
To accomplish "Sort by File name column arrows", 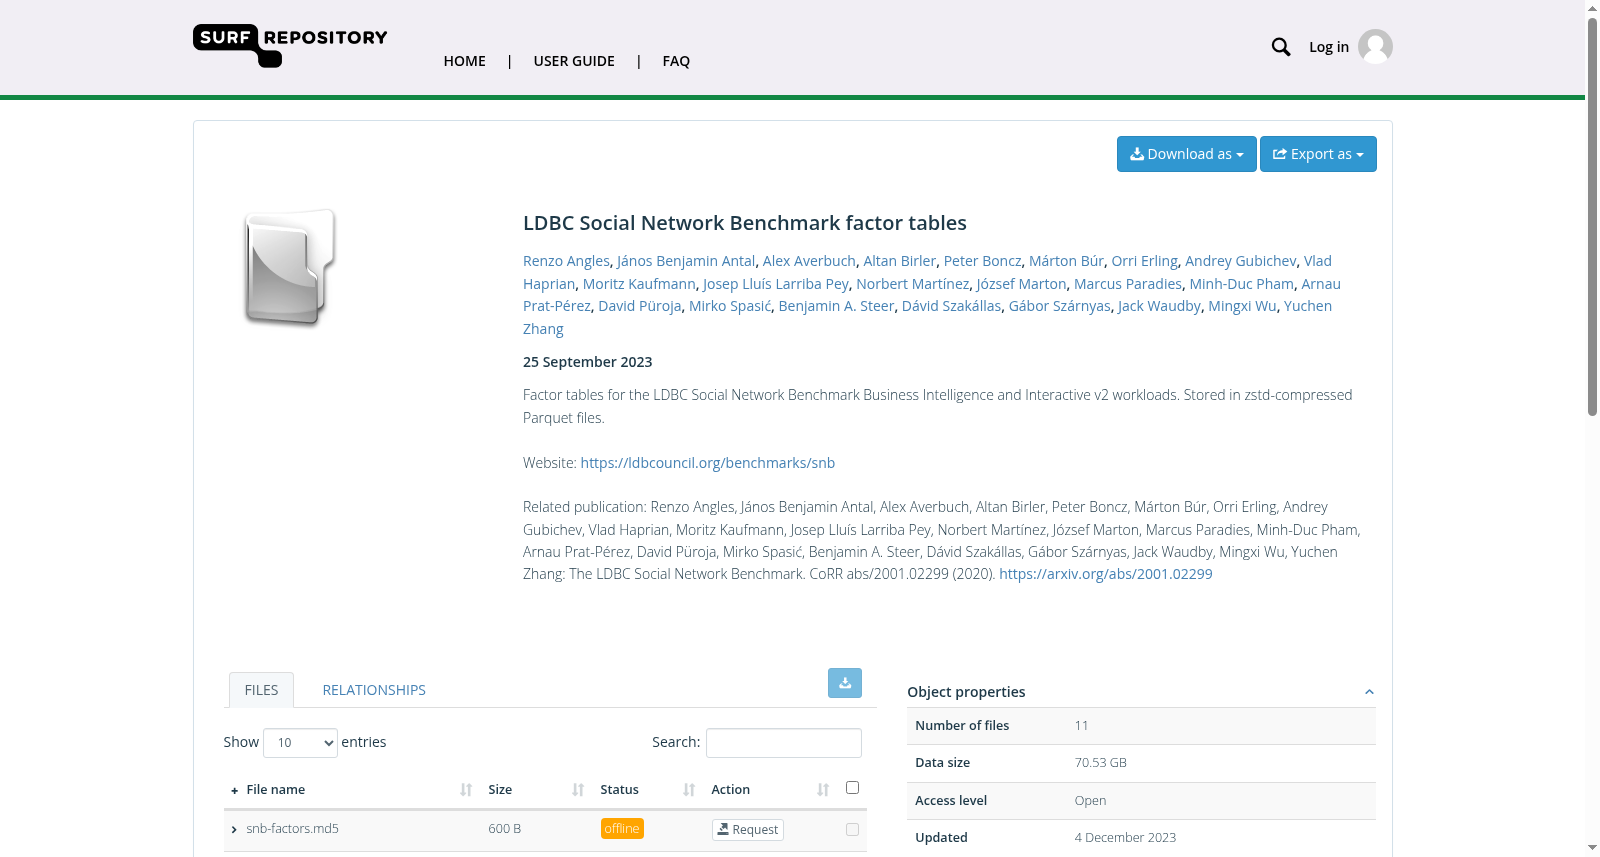I will (466, 790).
